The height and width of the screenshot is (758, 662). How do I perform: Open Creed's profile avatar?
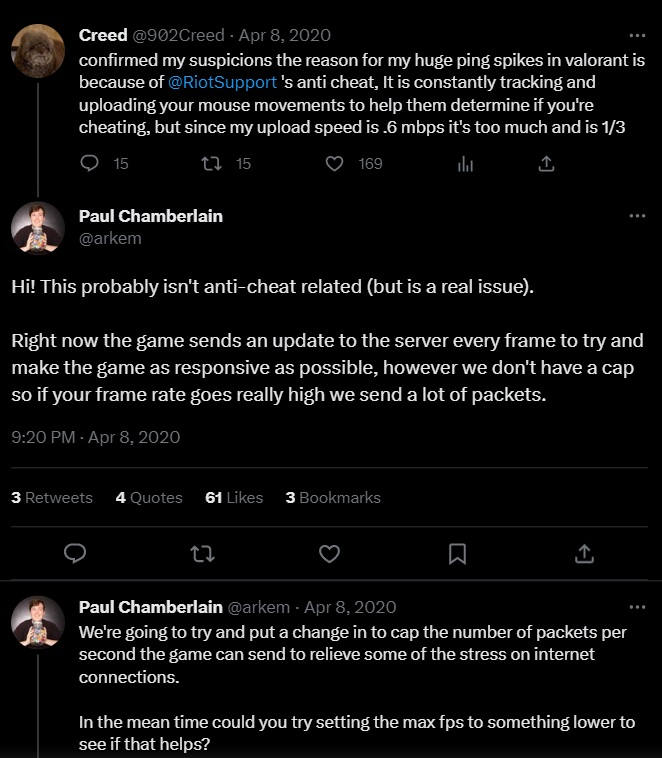38,51
